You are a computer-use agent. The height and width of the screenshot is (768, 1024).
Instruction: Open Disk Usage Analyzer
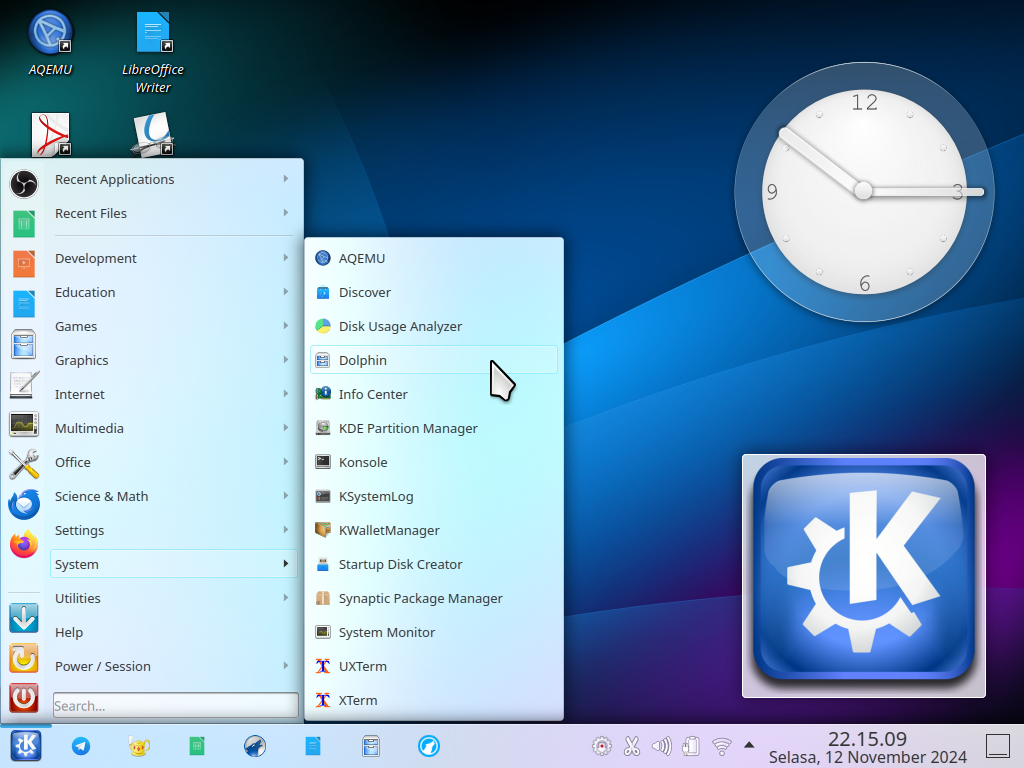point(434,326)
